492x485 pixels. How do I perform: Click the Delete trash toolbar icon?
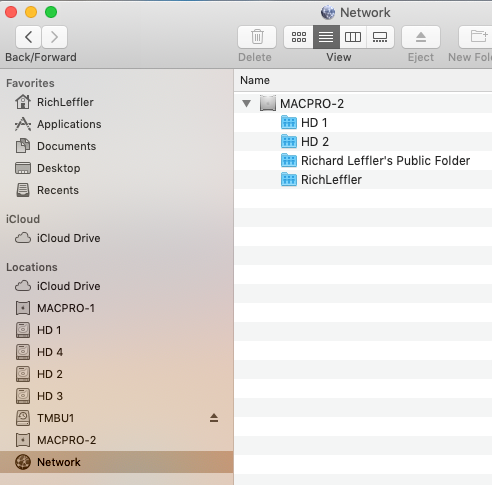[x=257, y=37]
